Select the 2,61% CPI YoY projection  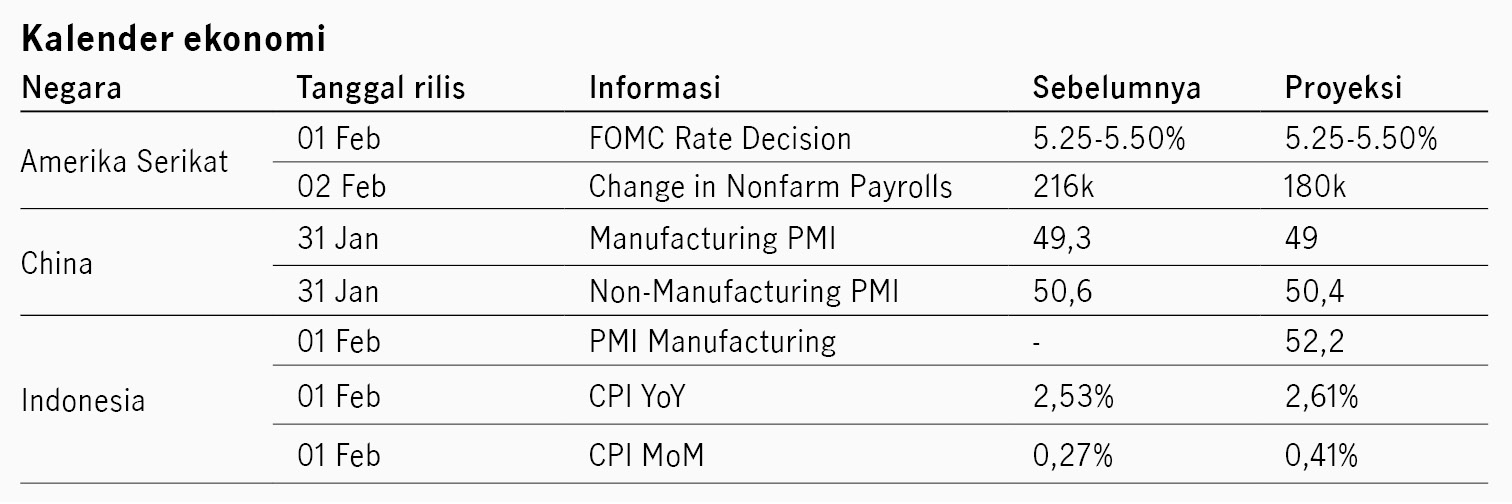point(1321,397)
